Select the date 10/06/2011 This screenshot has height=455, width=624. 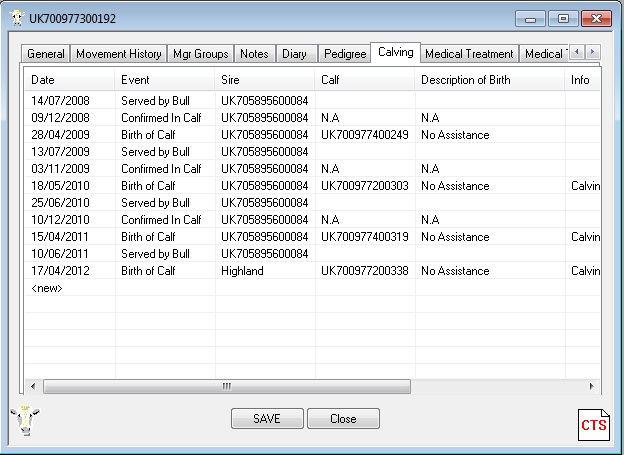tap(60, 254)
